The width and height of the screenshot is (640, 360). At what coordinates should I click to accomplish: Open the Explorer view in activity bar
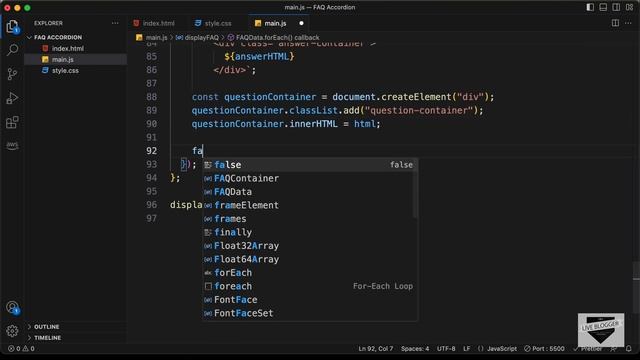12,27
